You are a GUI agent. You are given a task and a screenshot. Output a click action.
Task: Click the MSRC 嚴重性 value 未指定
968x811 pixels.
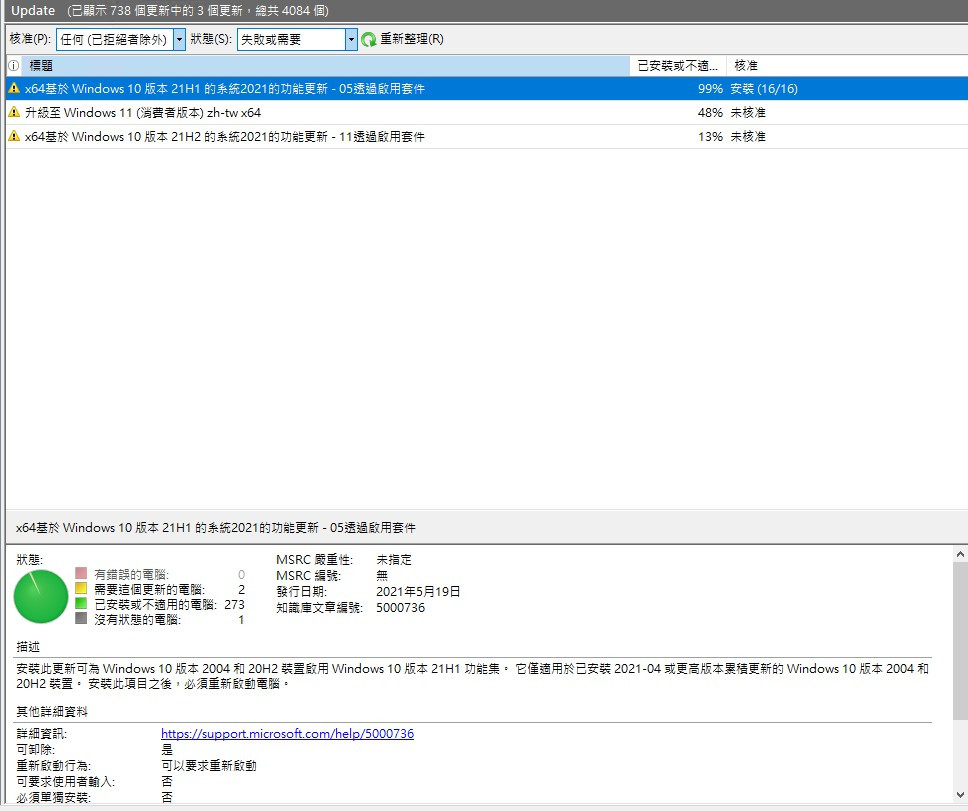pos(393,559)
